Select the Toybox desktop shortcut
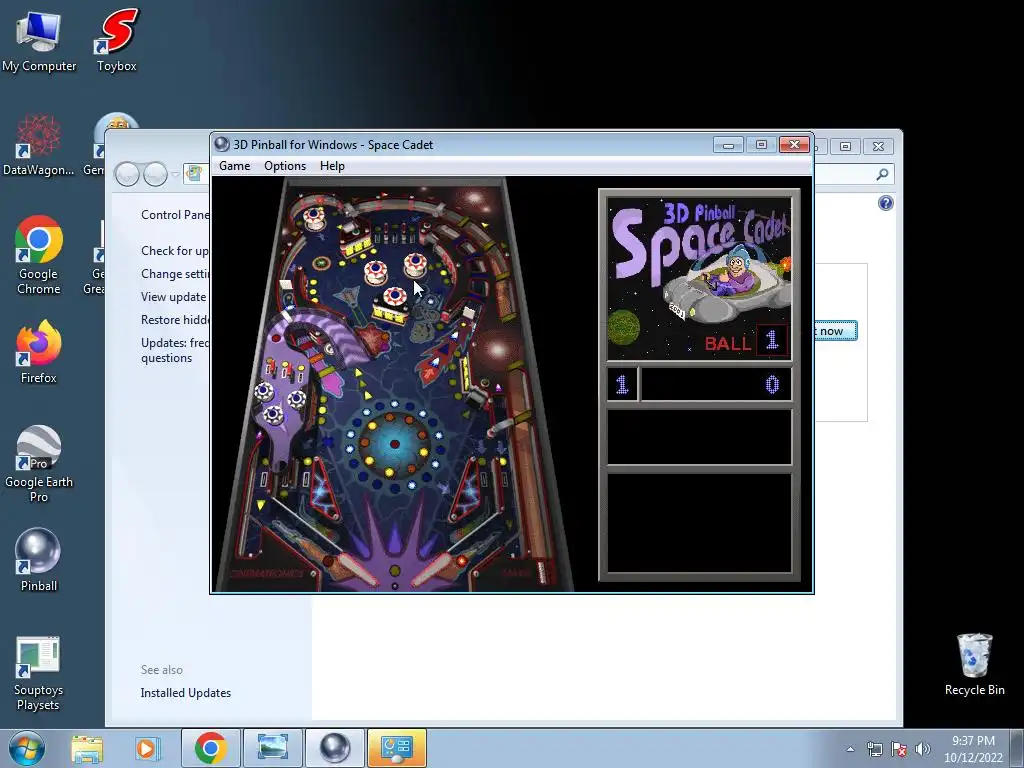1024x768 pixels. pyautogui.click(x=116, y=40)
